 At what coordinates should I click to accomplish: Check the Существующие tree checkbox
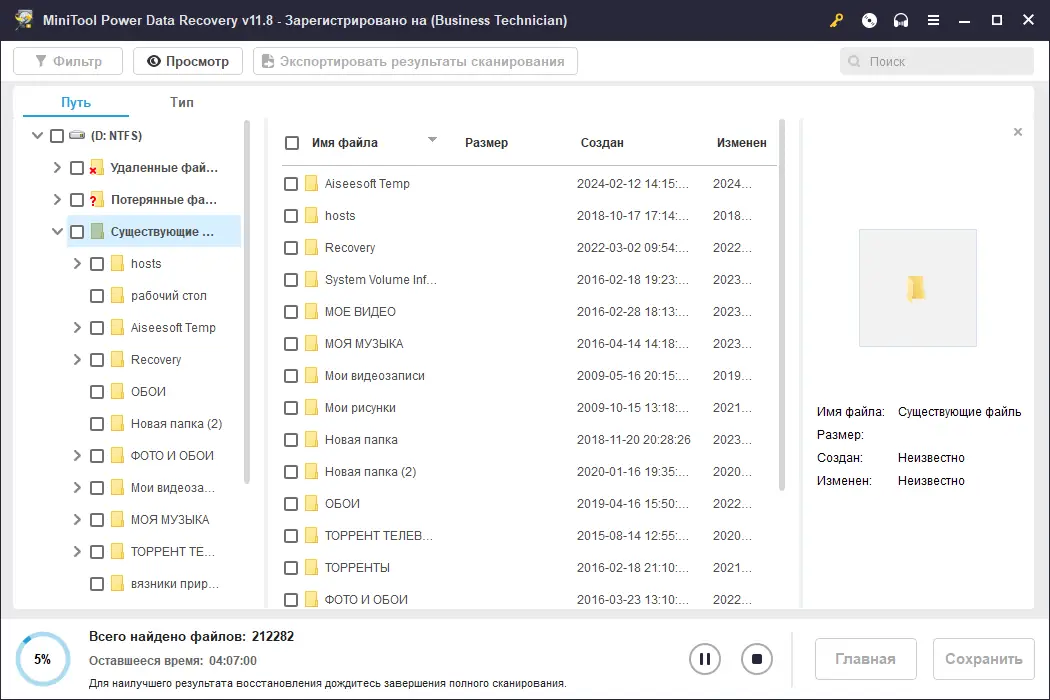click(77, 232)
